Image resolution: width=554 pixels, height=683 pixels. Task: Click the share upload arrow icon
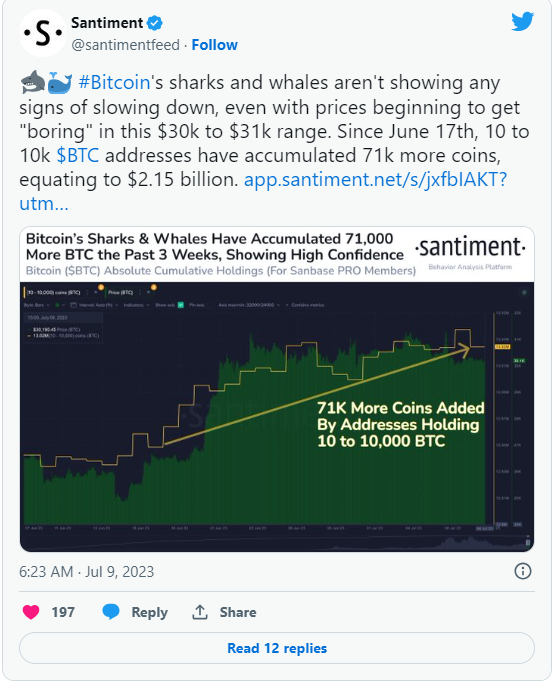tap(200, 612)
